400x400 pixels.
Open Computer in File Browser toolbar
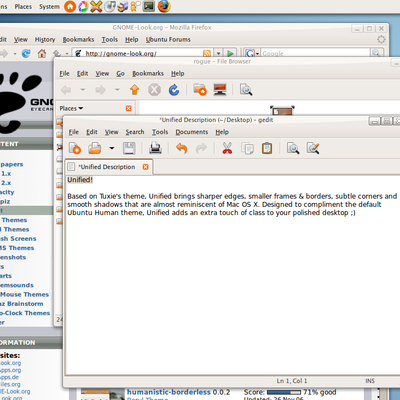[x=220, y=90]
